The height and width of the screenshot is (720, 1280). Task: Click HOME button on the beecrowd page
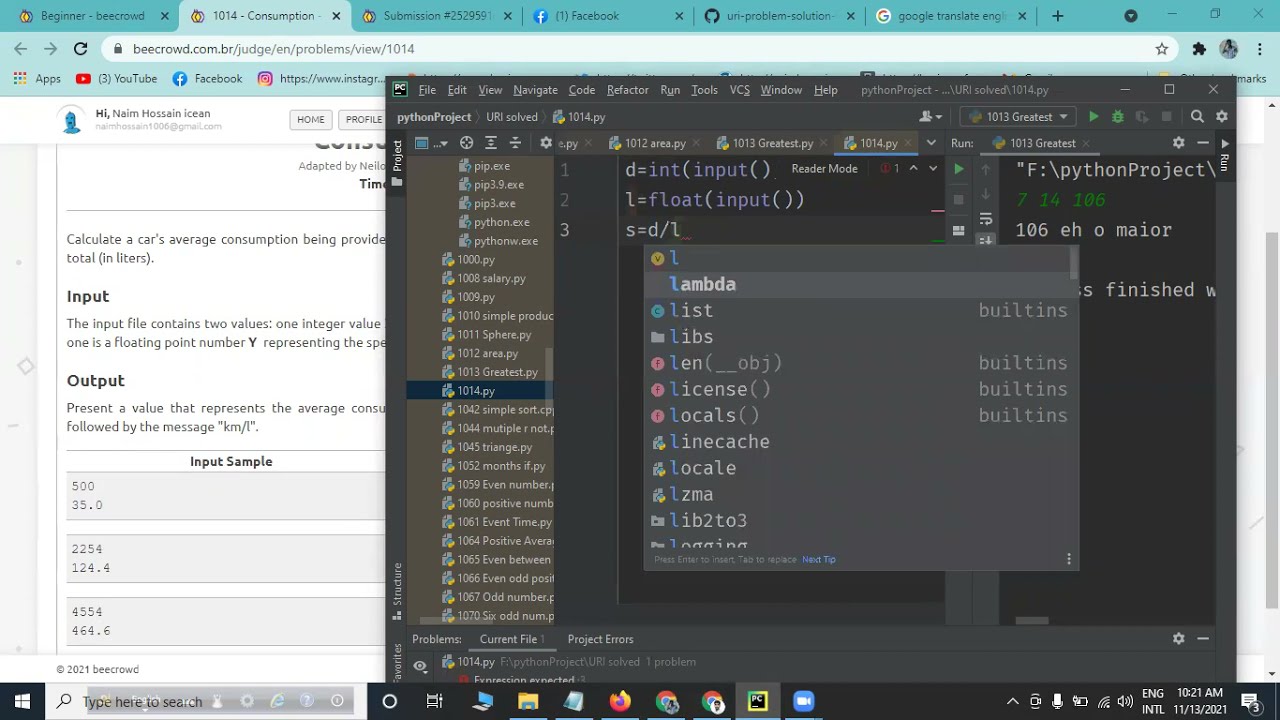click(310, 119)
